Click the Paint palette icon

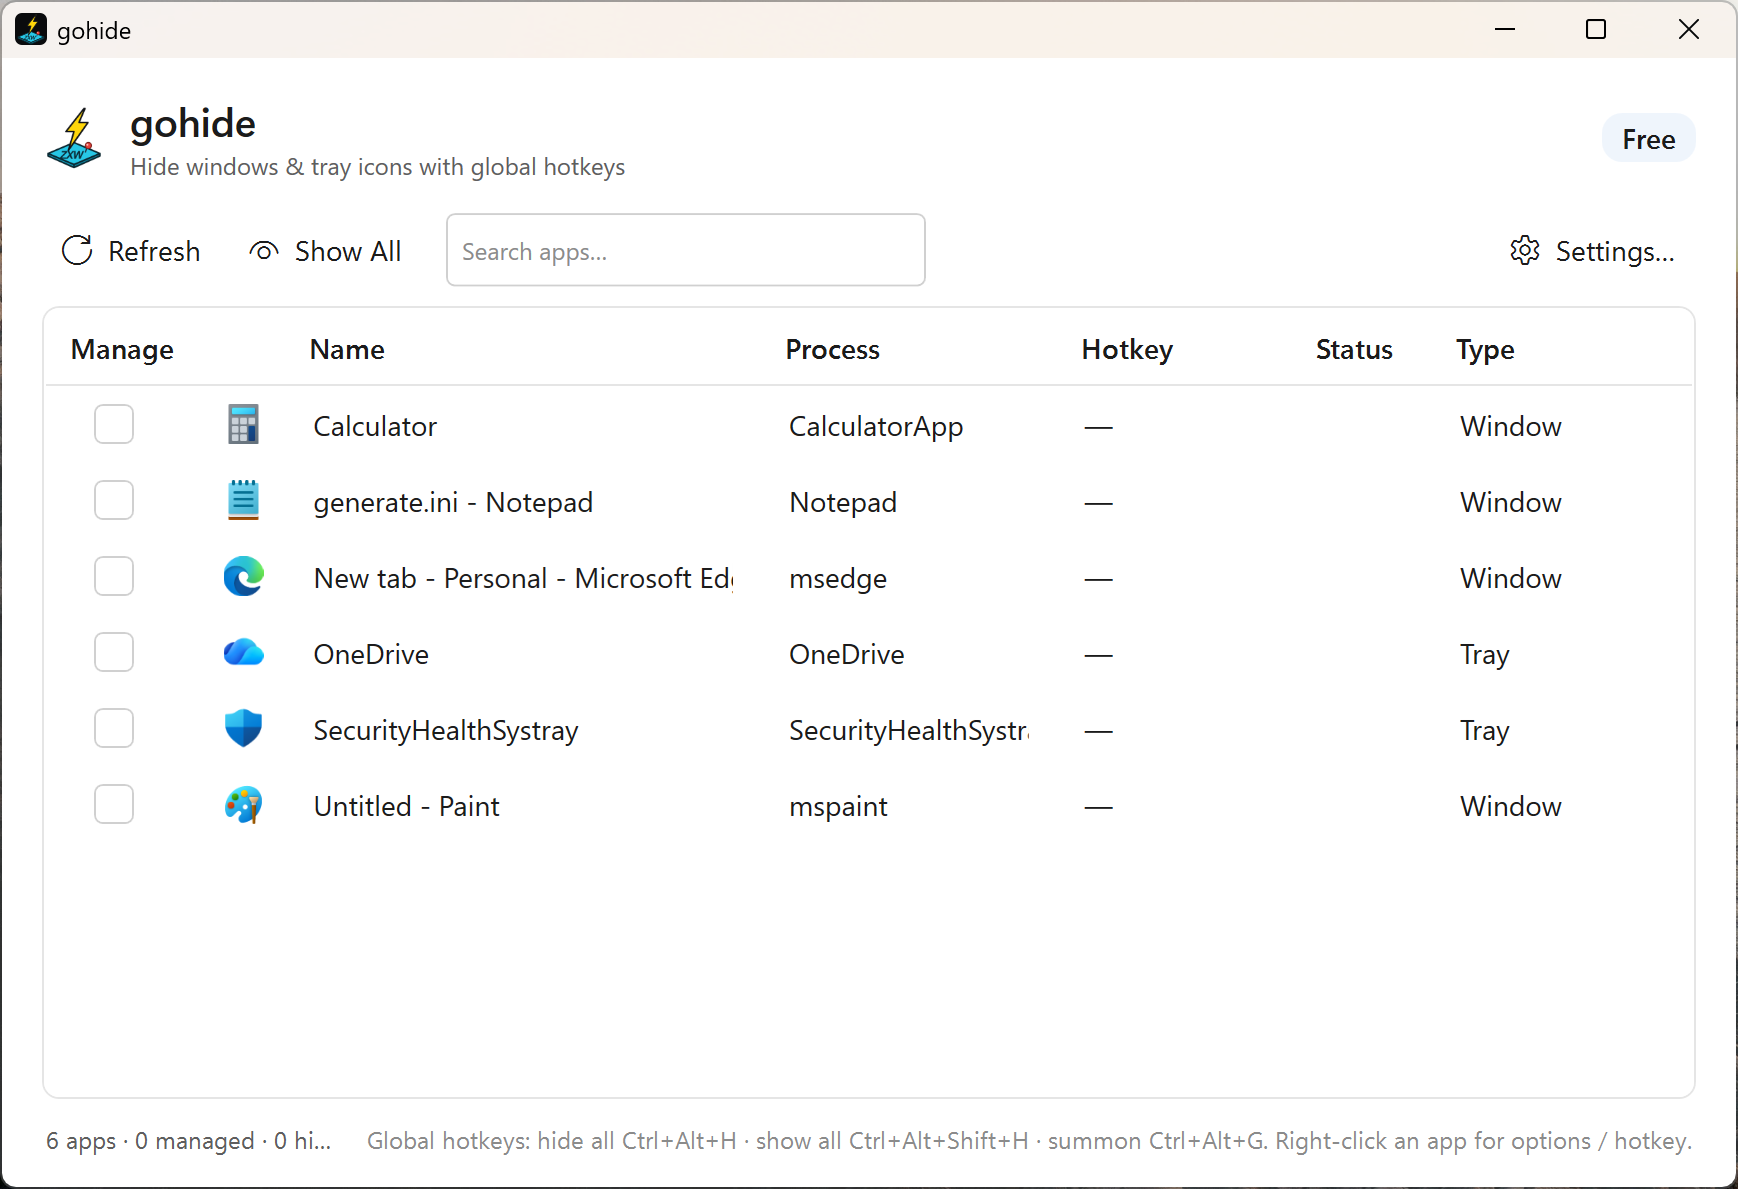click(243, 805)
